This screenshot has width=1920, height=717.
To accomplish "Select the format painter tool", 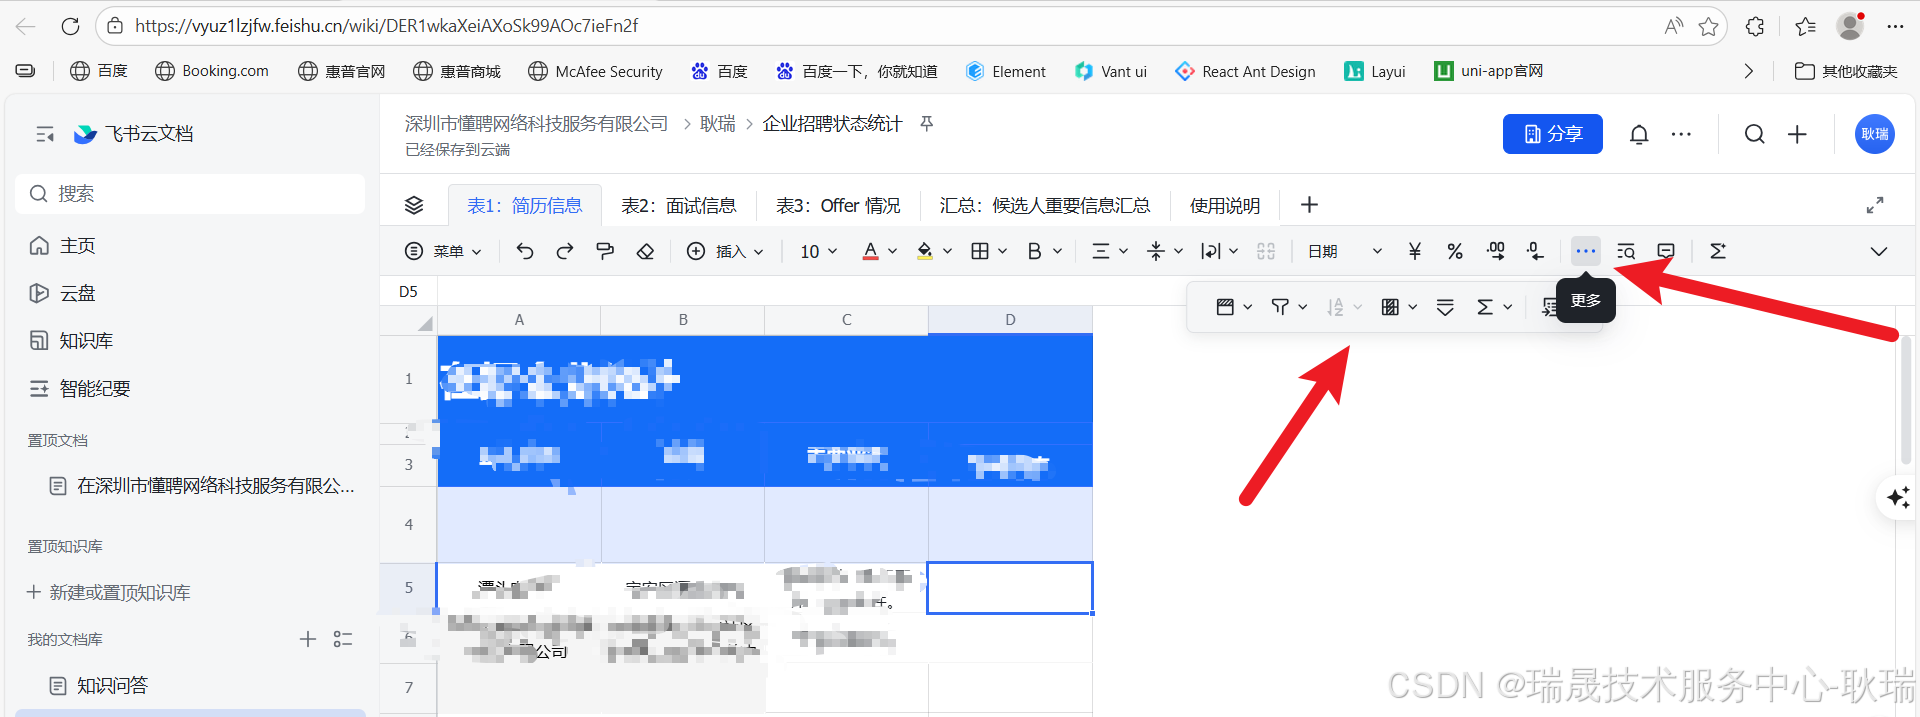I will [605, 251].
